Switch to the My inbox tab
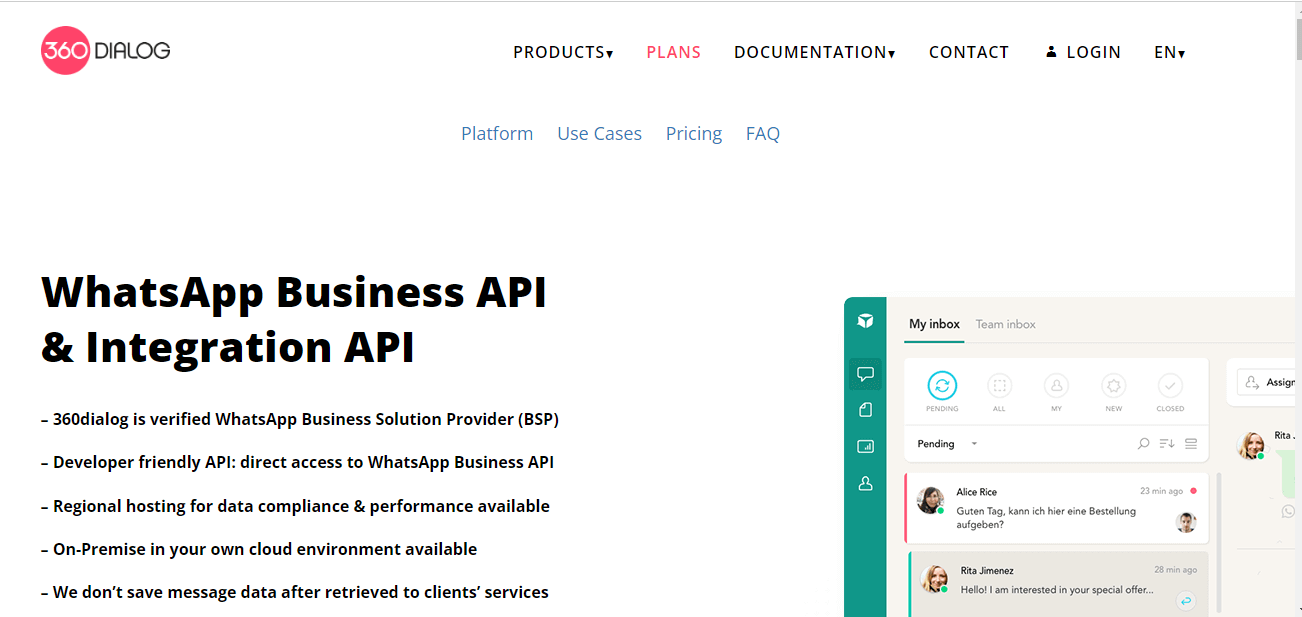1302x617 pixels. click(934, 324)
